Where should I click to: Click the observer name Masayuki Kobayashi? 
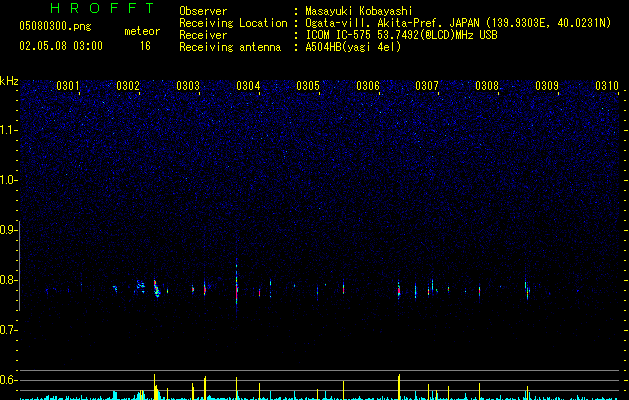point(359,11)
